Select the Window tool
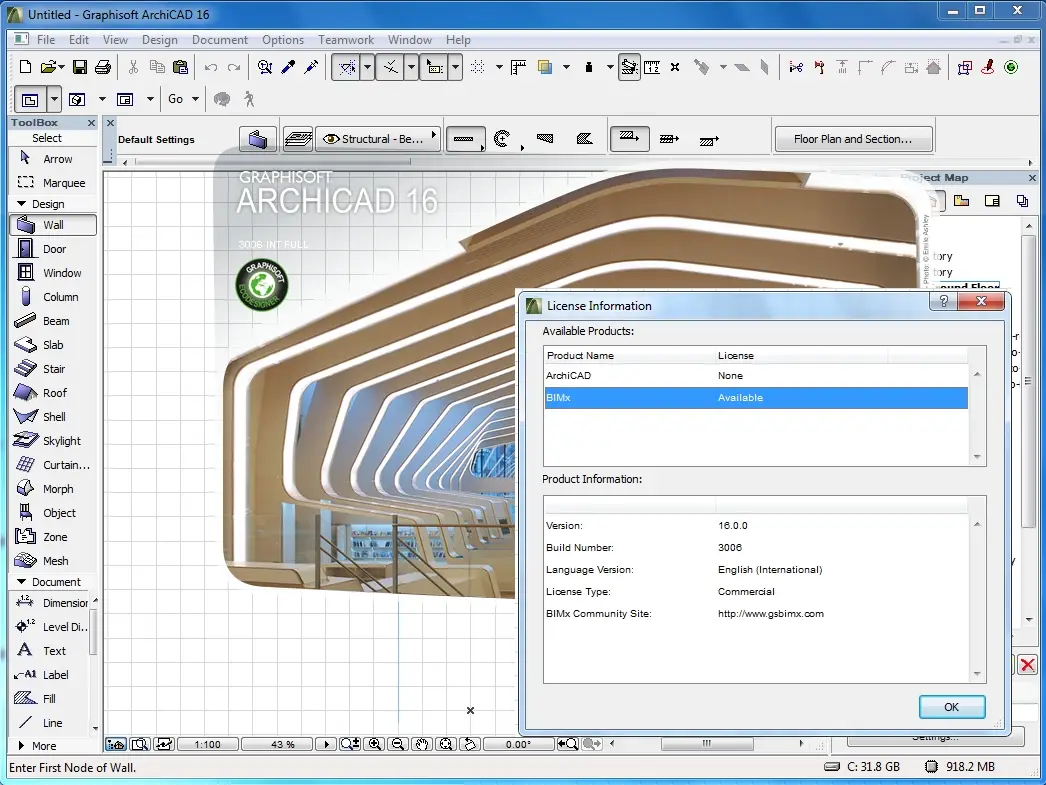 pos(53,273)
